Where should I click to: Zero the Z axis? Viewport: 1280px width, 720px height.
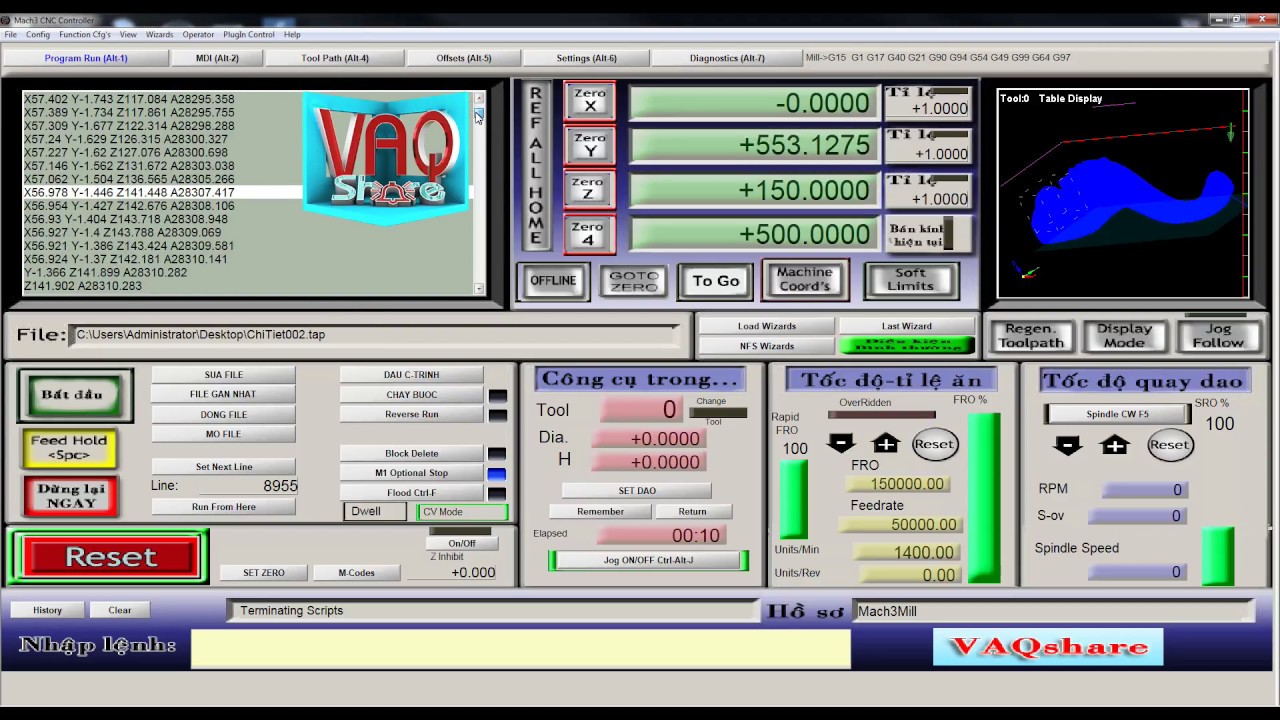click(x=590, y=189)
